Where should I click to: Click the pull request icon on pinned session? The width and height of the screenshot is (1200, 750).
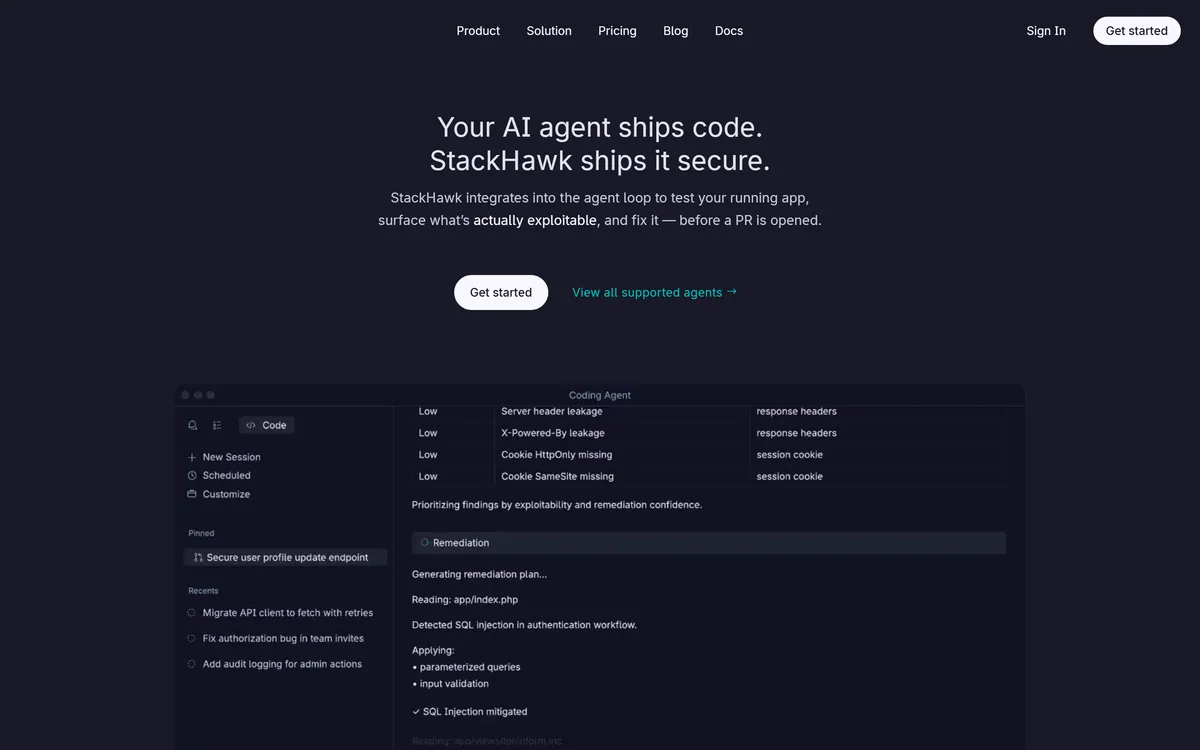[198, 557]
